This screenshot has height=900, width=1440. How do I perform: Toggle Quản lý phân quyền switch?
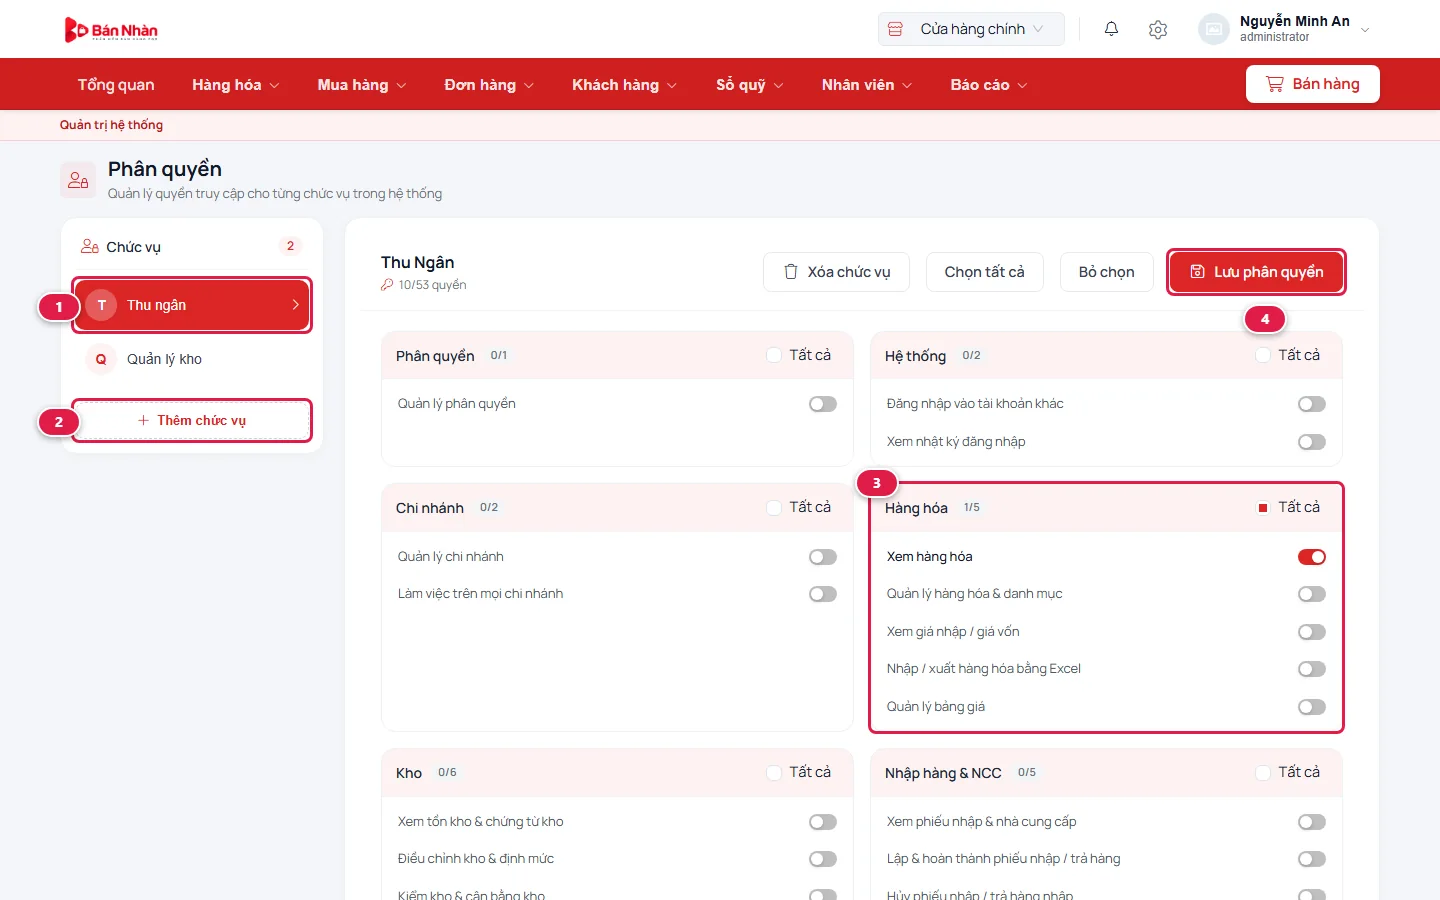[823, 404]
